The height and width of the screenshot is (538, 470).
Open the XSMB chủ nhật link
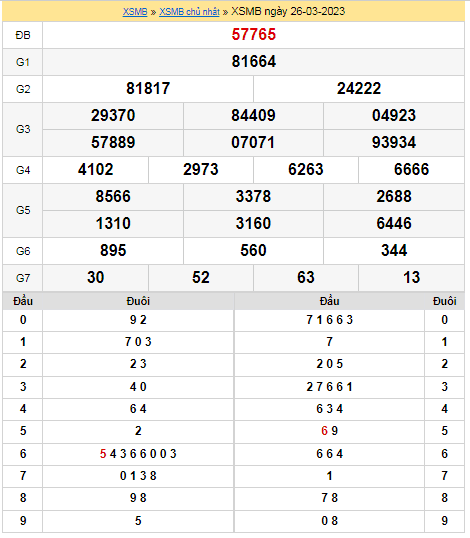click(x=189, y=12)
